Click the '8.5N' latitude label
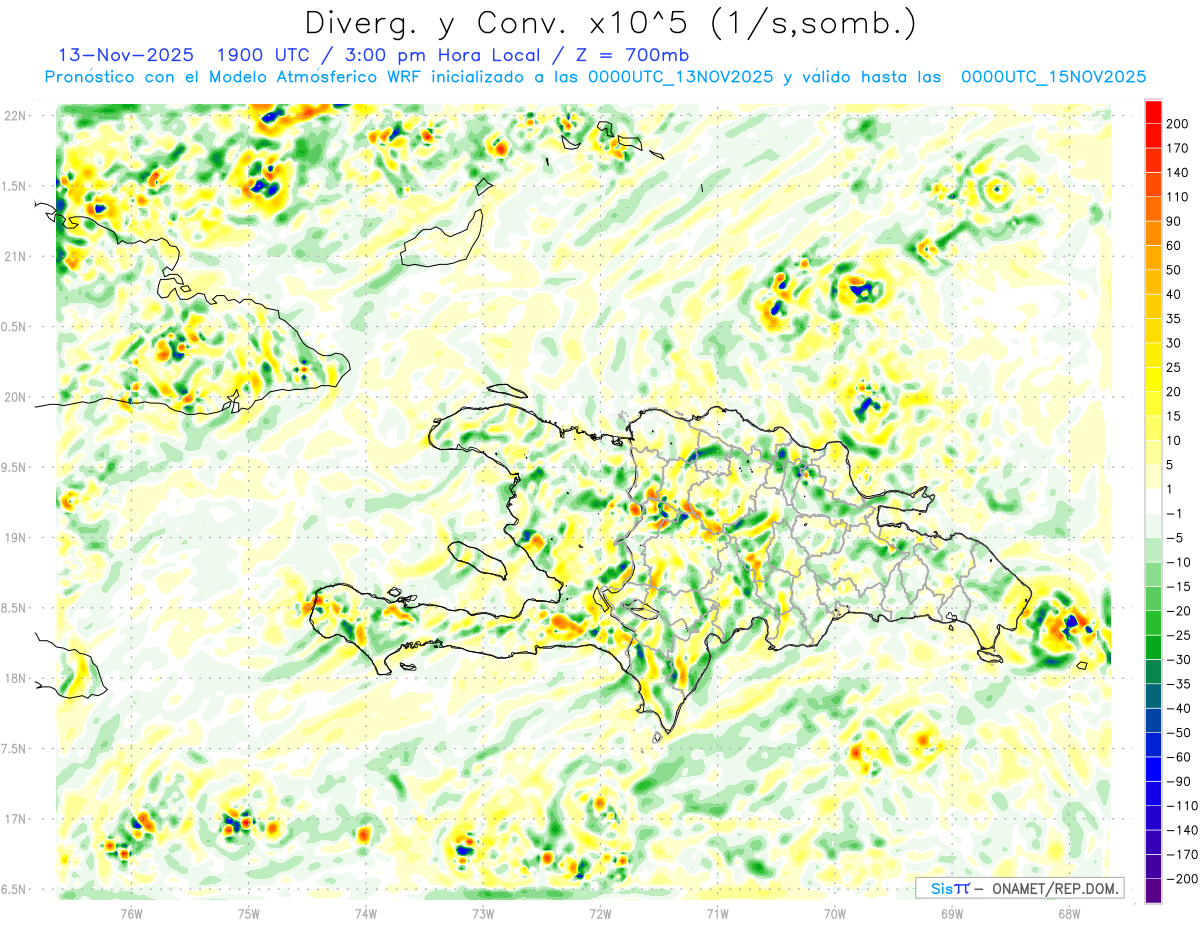This screenshot has width=1200, height=927. pyautogui.click(x=14, y=608)
